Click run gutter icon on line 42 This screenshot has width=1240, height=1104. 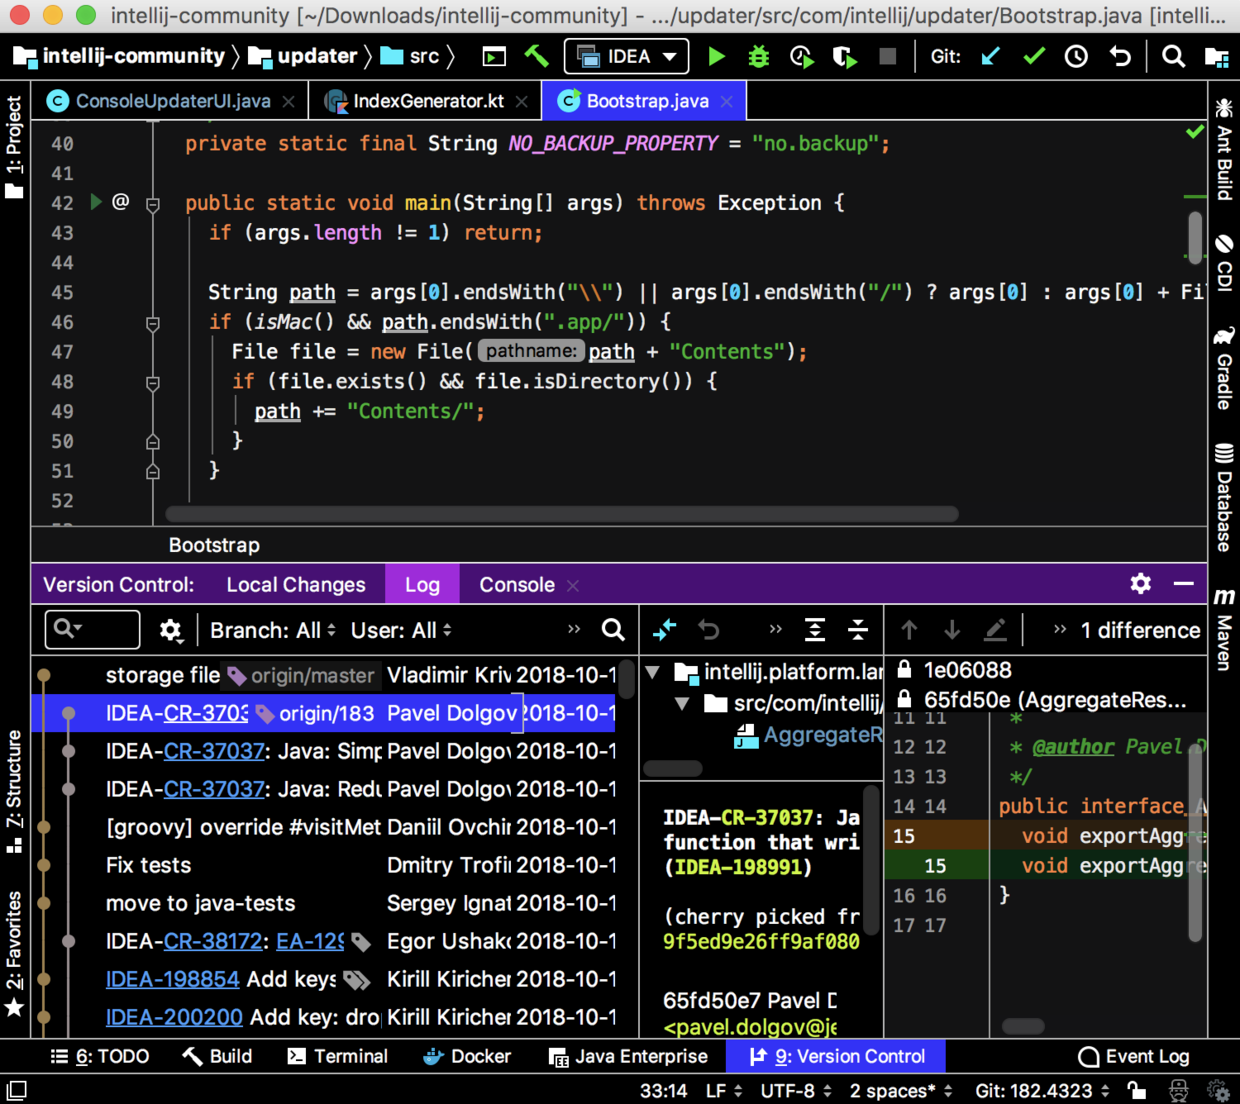point(96,202)
